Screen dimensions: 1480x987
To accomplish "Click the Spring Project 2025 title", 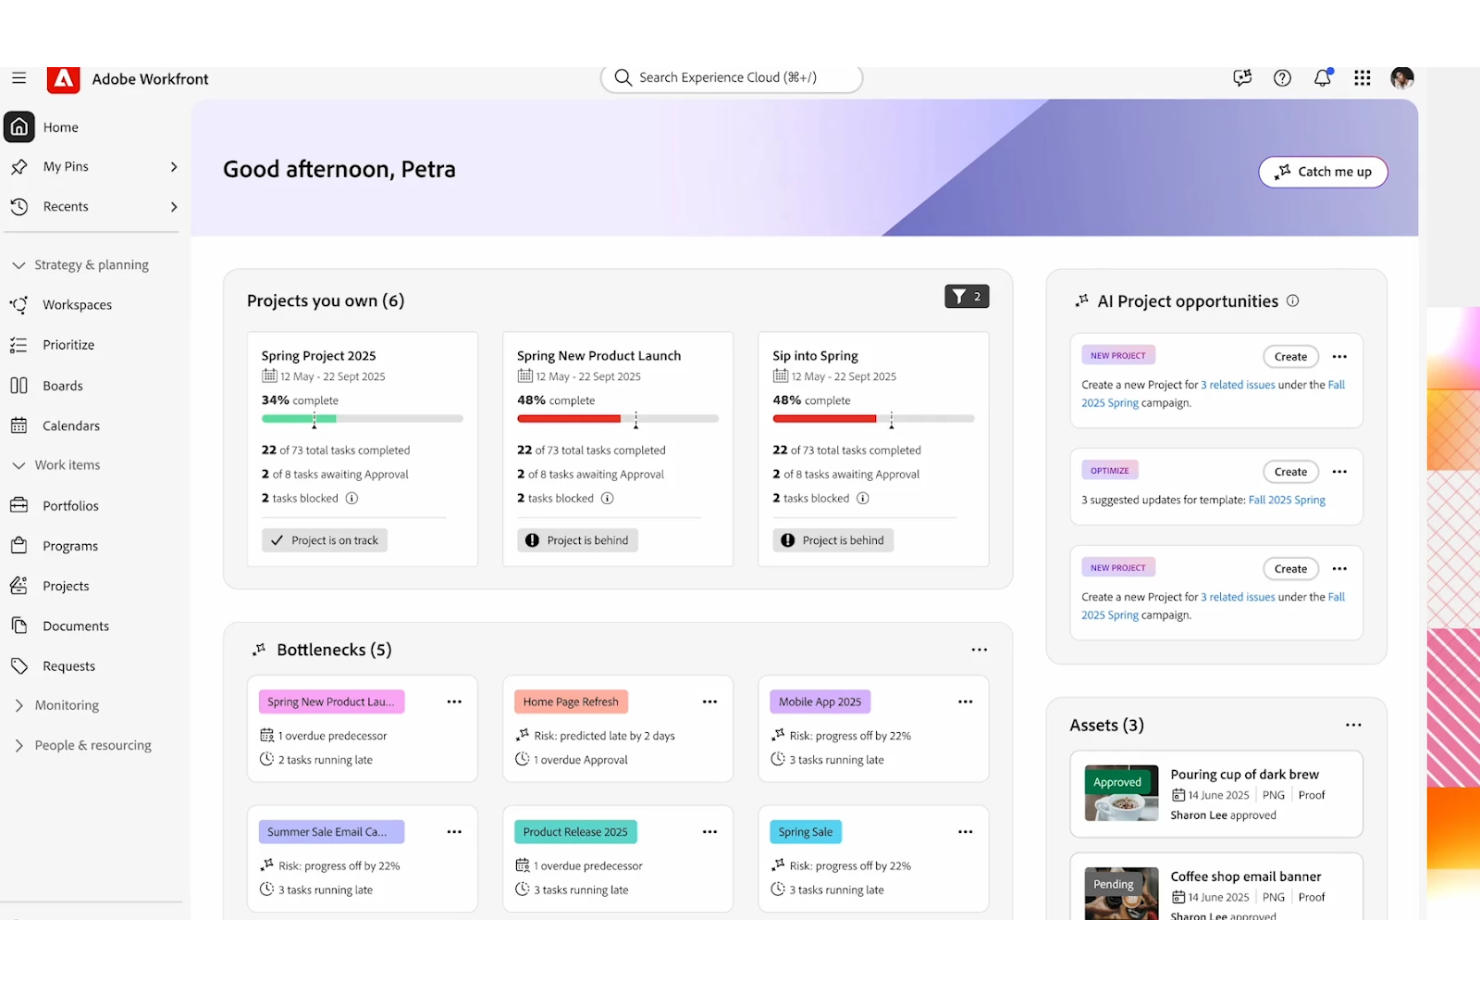I will click(x=319, y=356).
